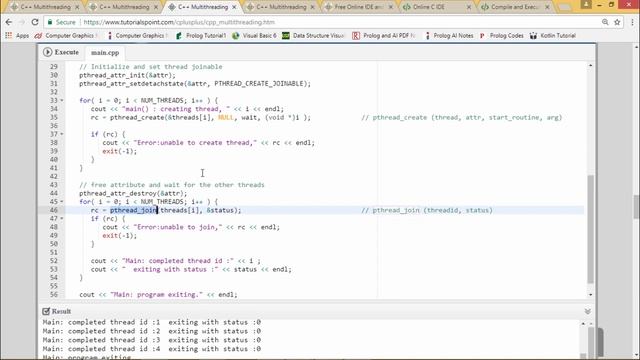Click the page vertical scrollbar on right
Screen dimensions: 640x360
(636, 207)
